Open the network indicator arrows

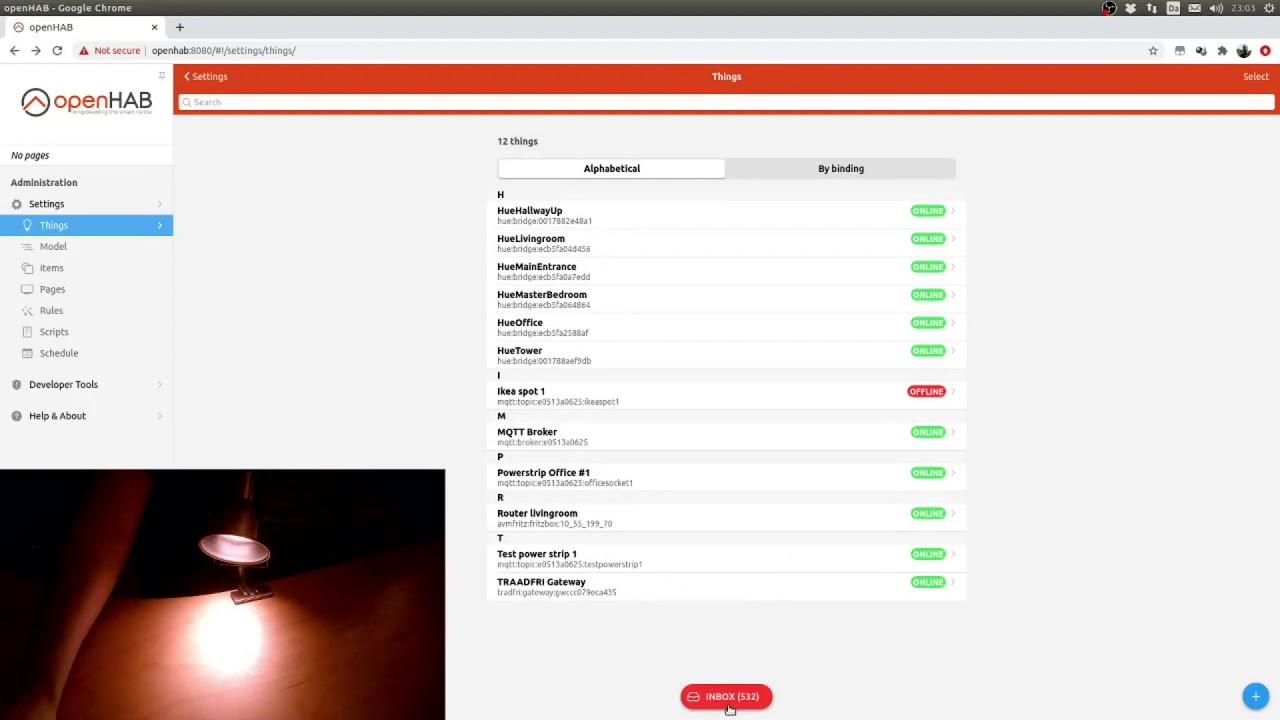[x=1152, y=8]
